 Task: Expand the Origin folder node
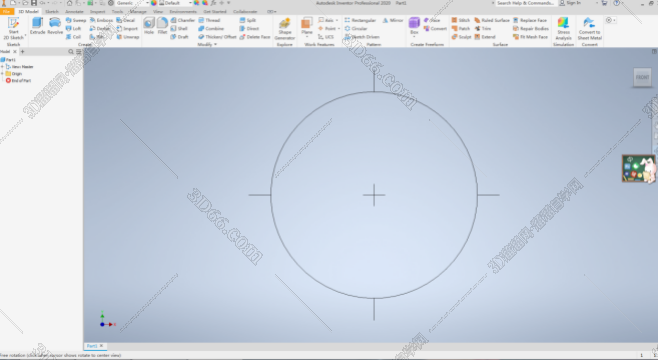[2, 73]
